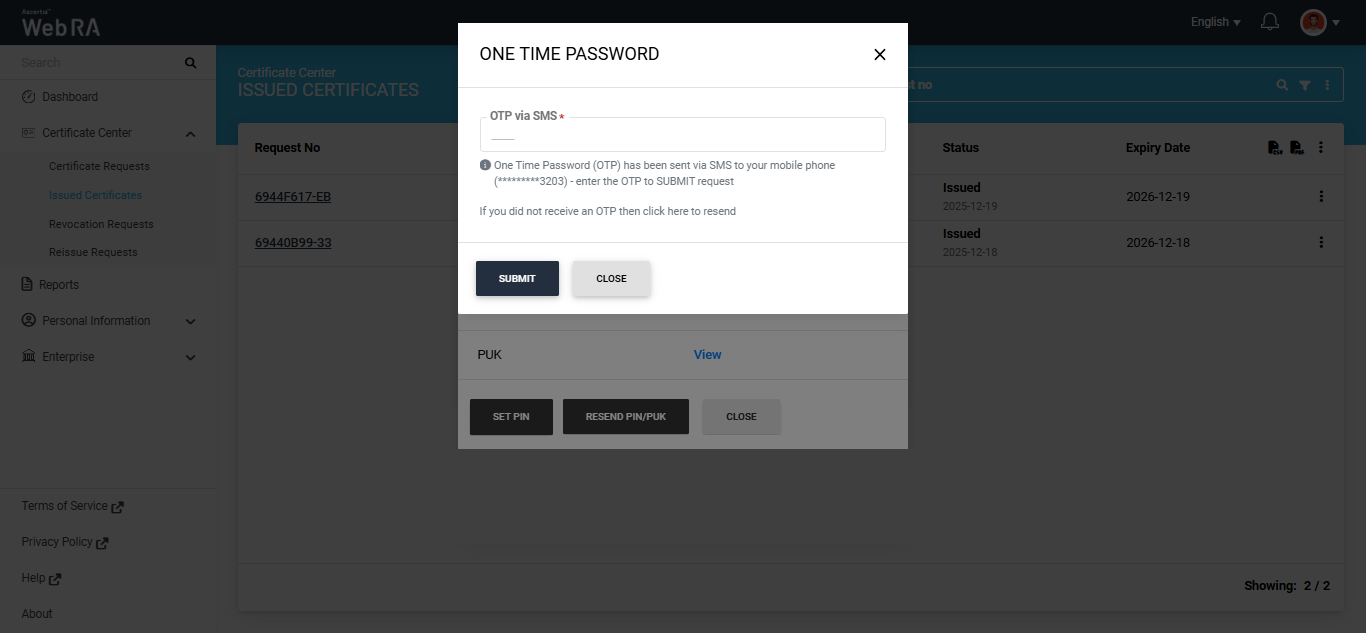
Task: Open the user avatar profile menu
Action: [1313, 22]
